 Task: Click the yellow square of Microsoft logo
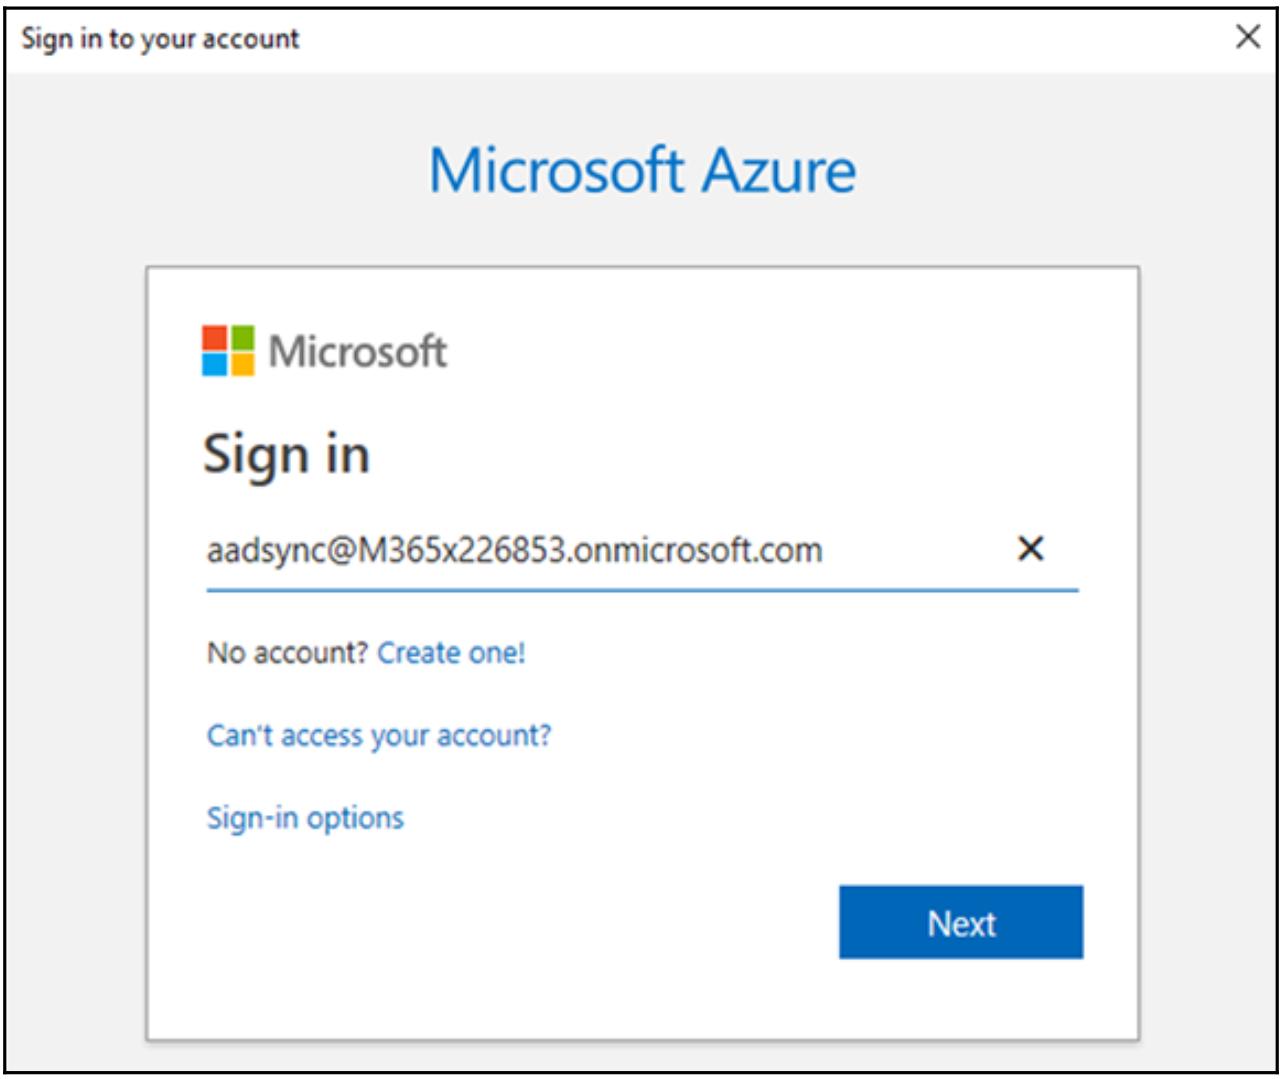pos(241,363)
